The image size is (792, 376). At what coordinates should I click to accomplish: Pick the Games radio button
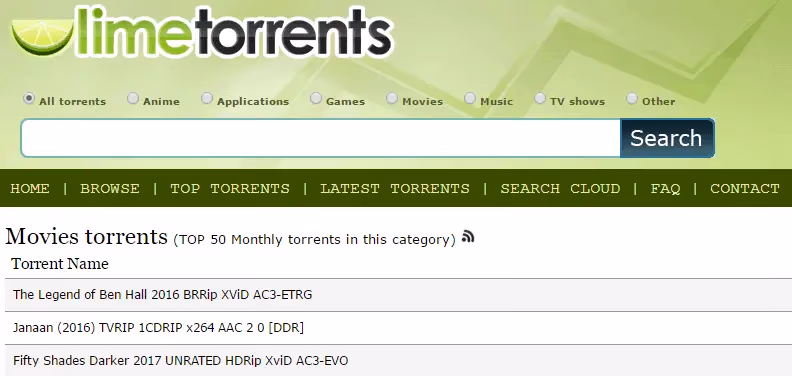(x=316, y=98)
